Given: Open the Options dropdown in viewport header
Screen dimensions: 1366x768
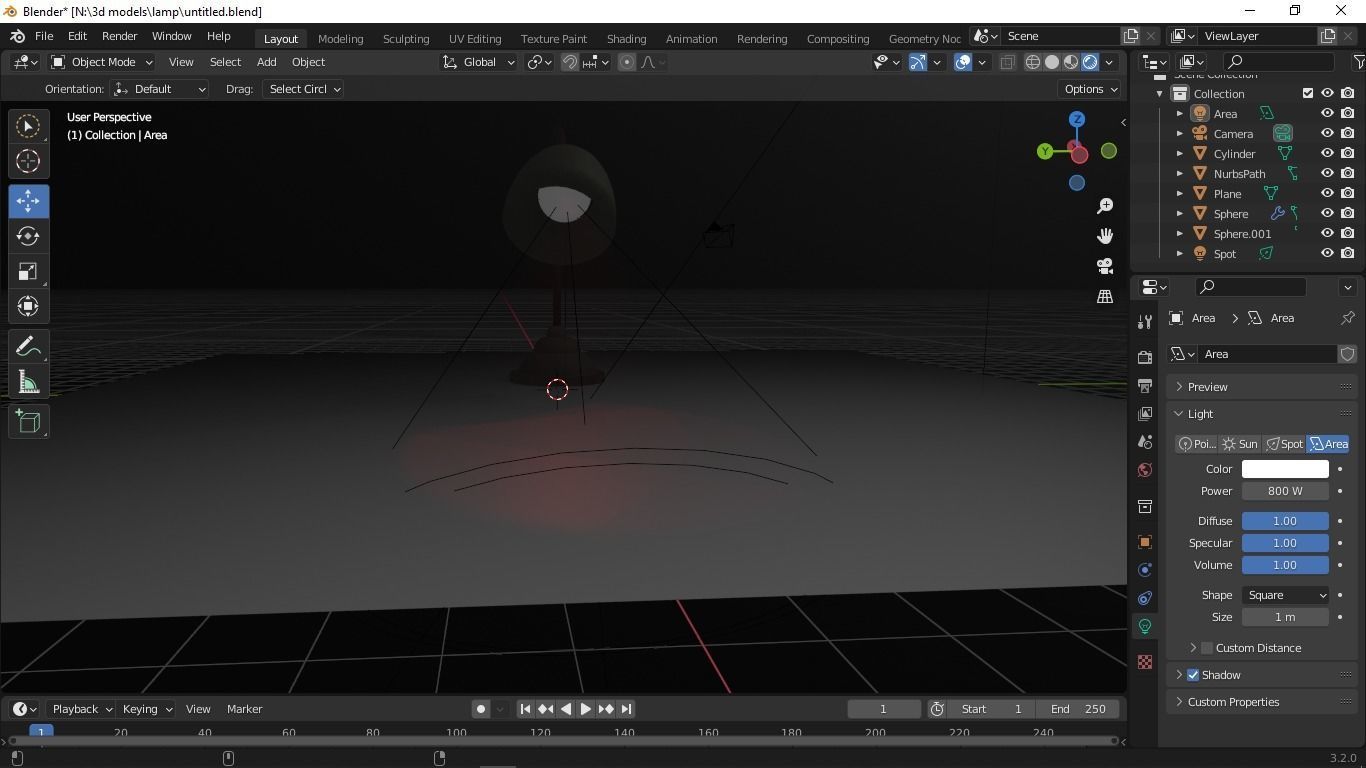Looking at the screenshot, I should (1091, 89).
